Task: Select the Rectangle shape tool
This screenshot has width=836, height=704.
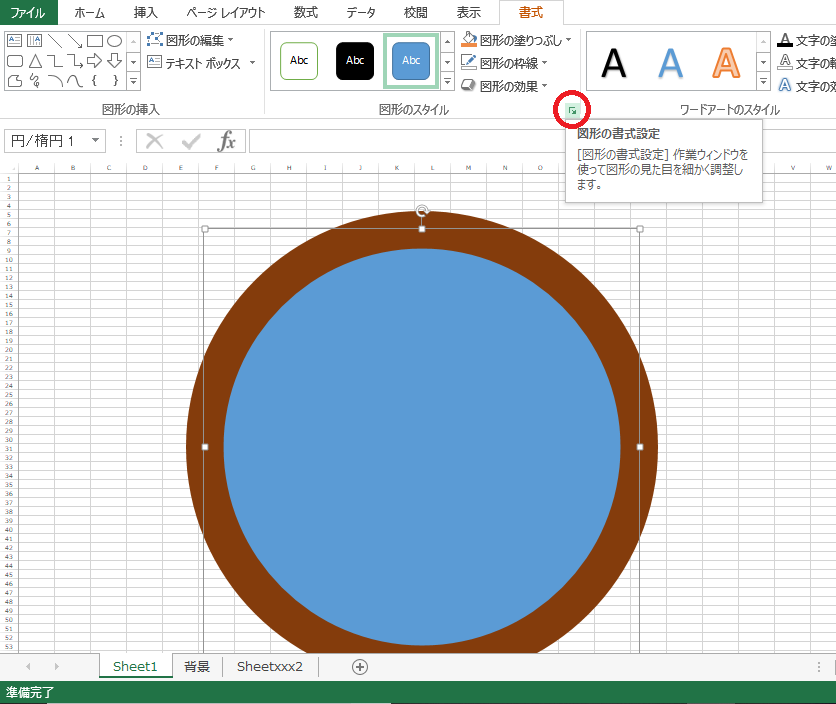Action: pyautogui.click(x=94, y=41)
